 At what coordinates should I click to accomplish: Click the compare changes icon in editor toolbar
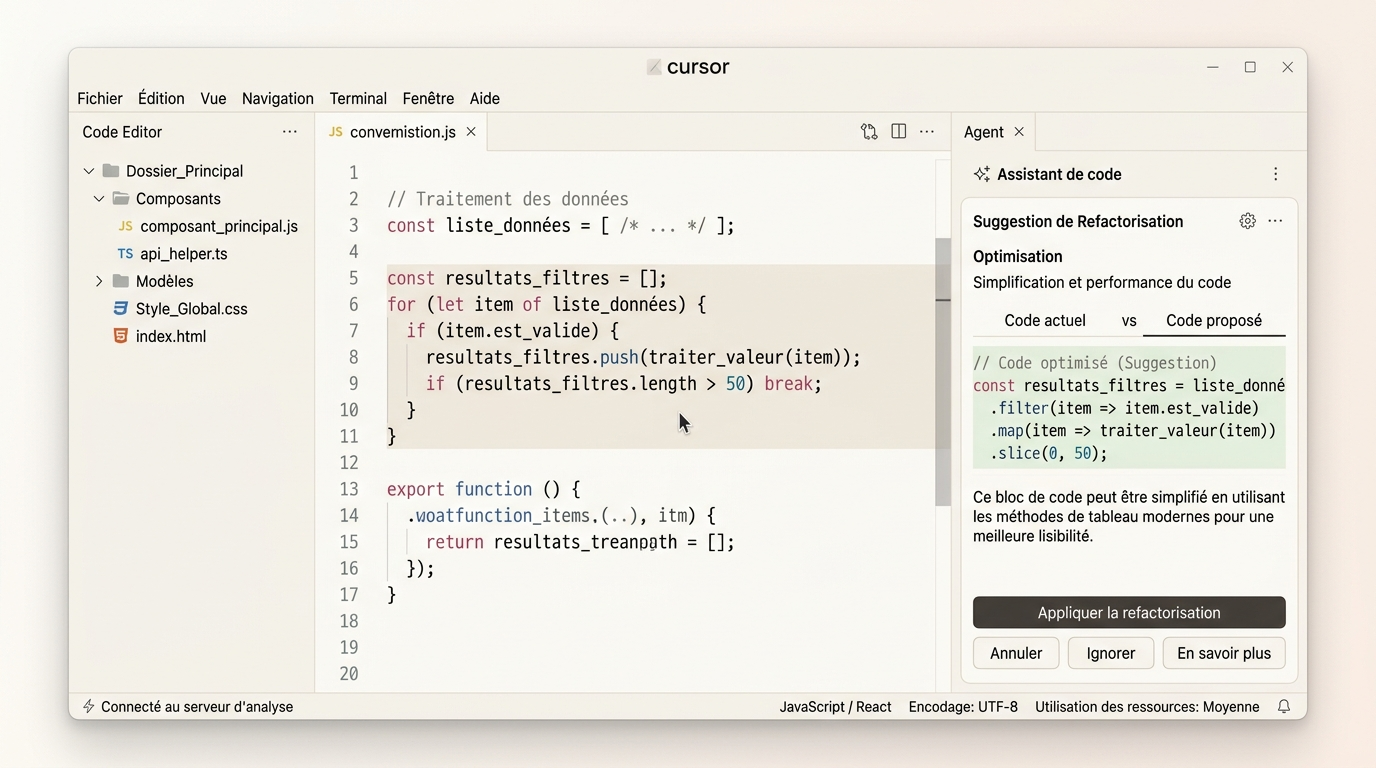pos(869,132)
